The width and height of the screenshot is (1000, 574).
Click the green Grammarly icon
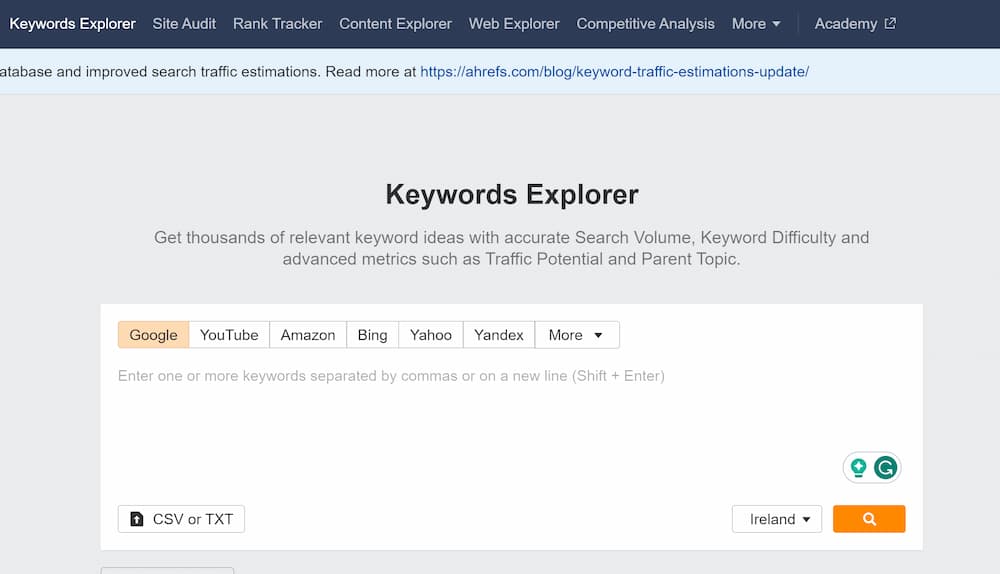pos(885,467)
